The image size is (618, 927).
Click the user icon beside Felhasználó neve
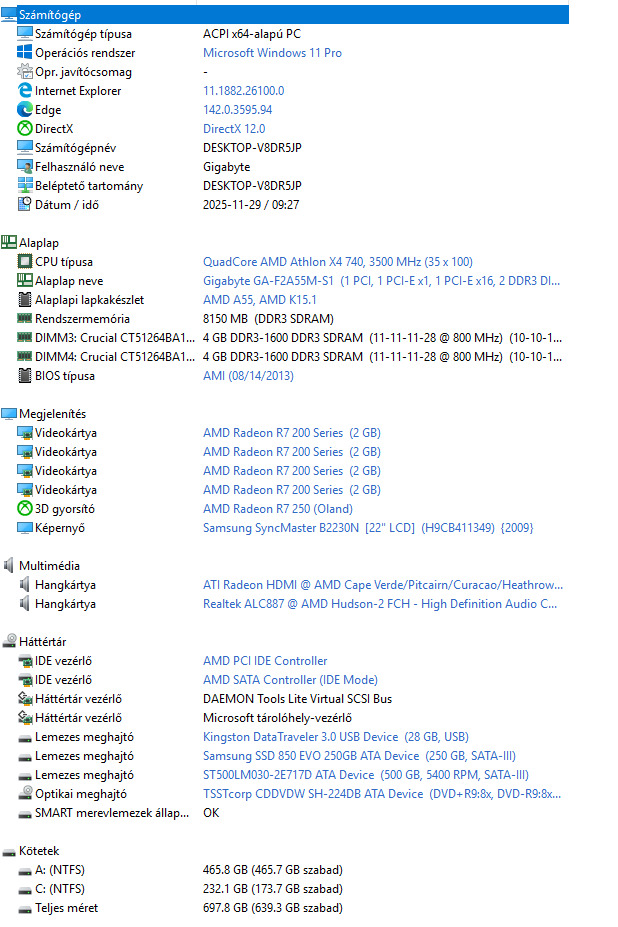pos(25,167)
